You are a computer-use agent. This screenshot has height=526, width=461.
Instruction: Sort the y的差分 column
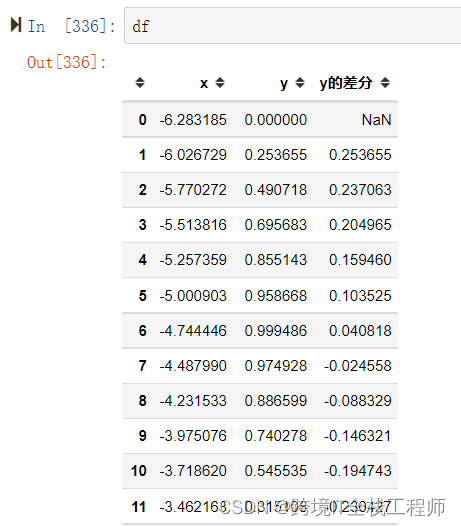click(x=385, y=83)
